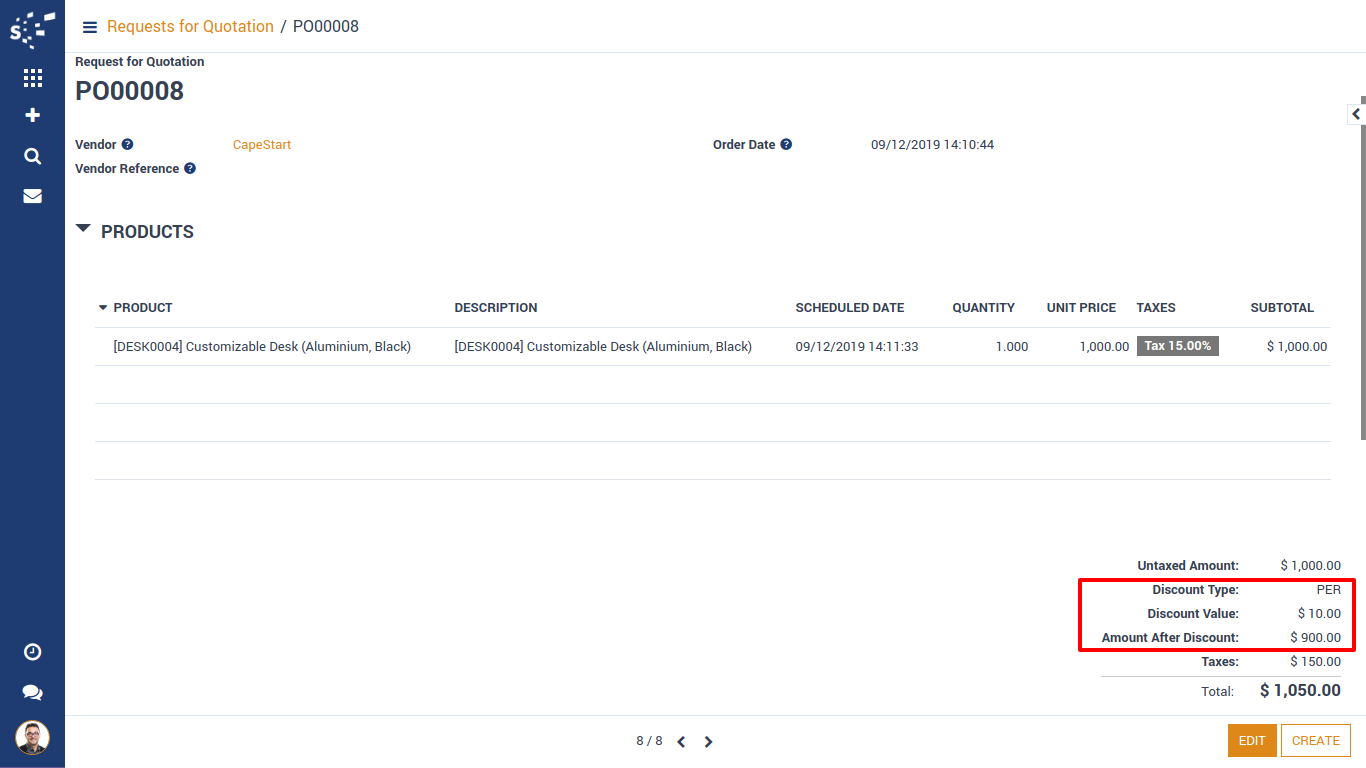
Task: Click help icon next to Order Date
Action: [x=786, y=145]
